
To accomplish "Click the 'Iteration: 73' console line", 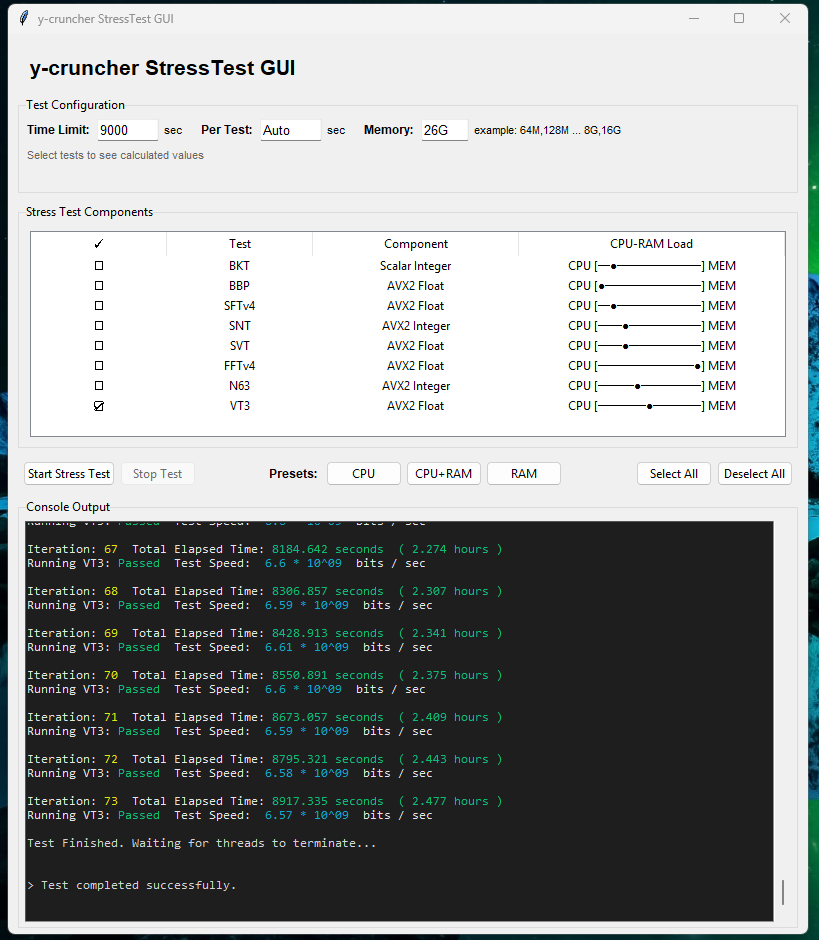I will (x=264, y=801).
